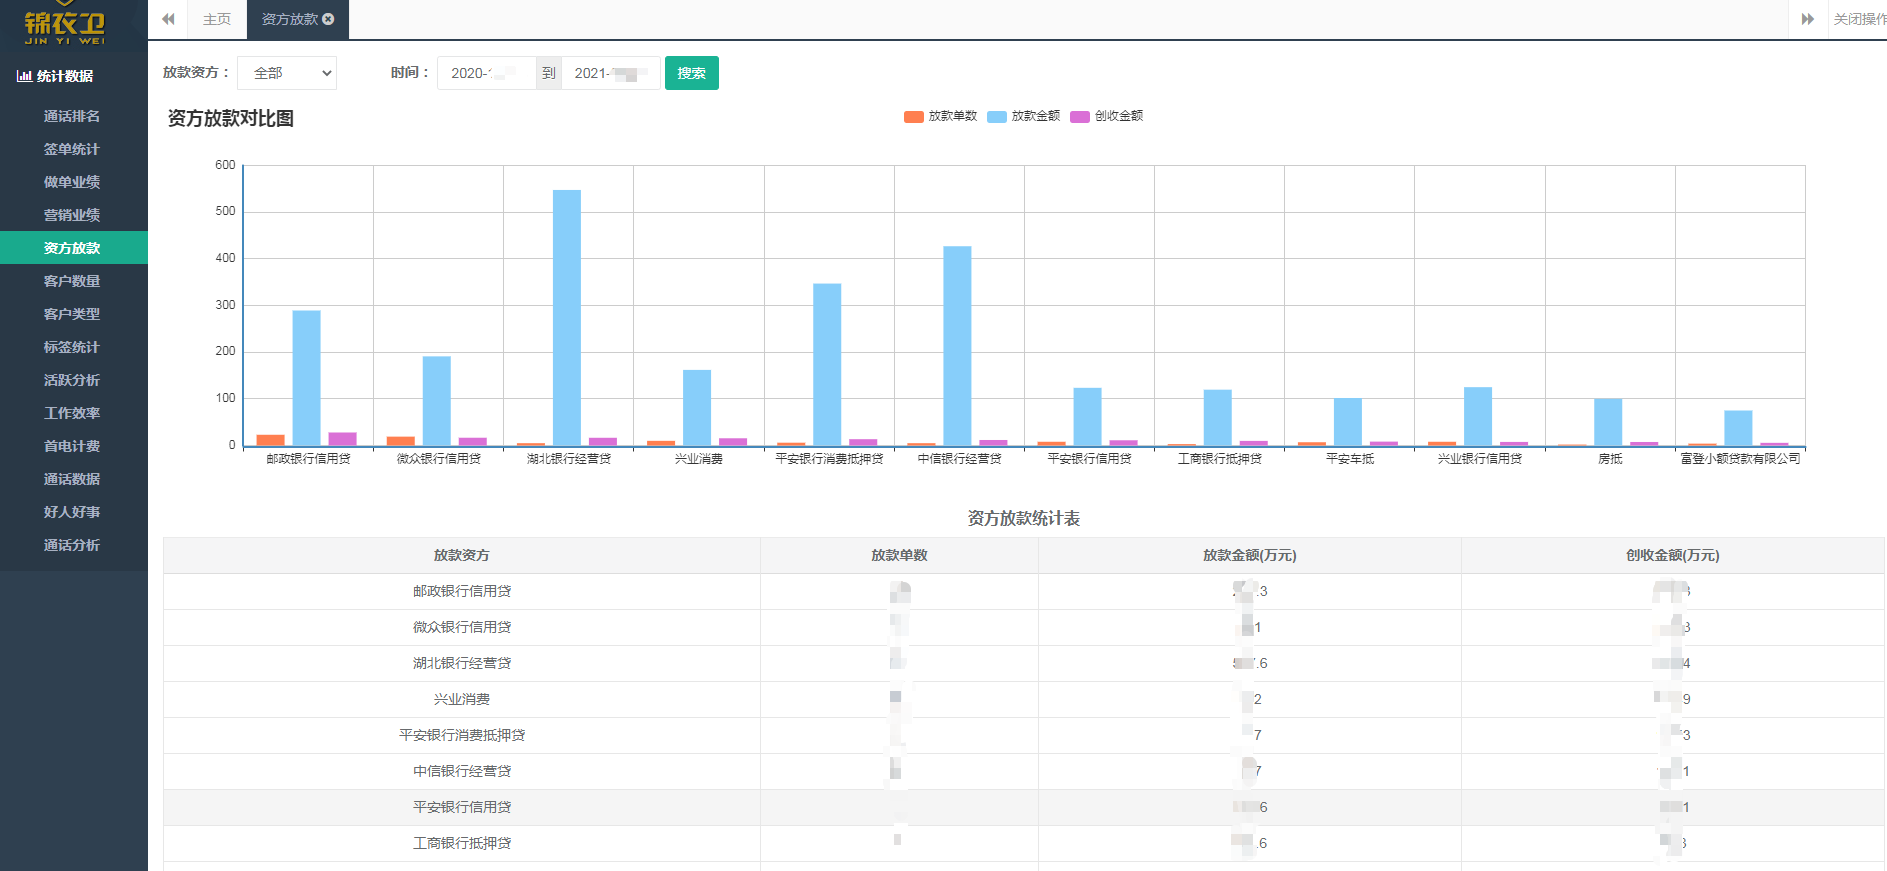Image resolution: width=1887 pixels, height=871 pixels.
Task: Open 客户数量 in the sidebar
Action: pos(72,281)
